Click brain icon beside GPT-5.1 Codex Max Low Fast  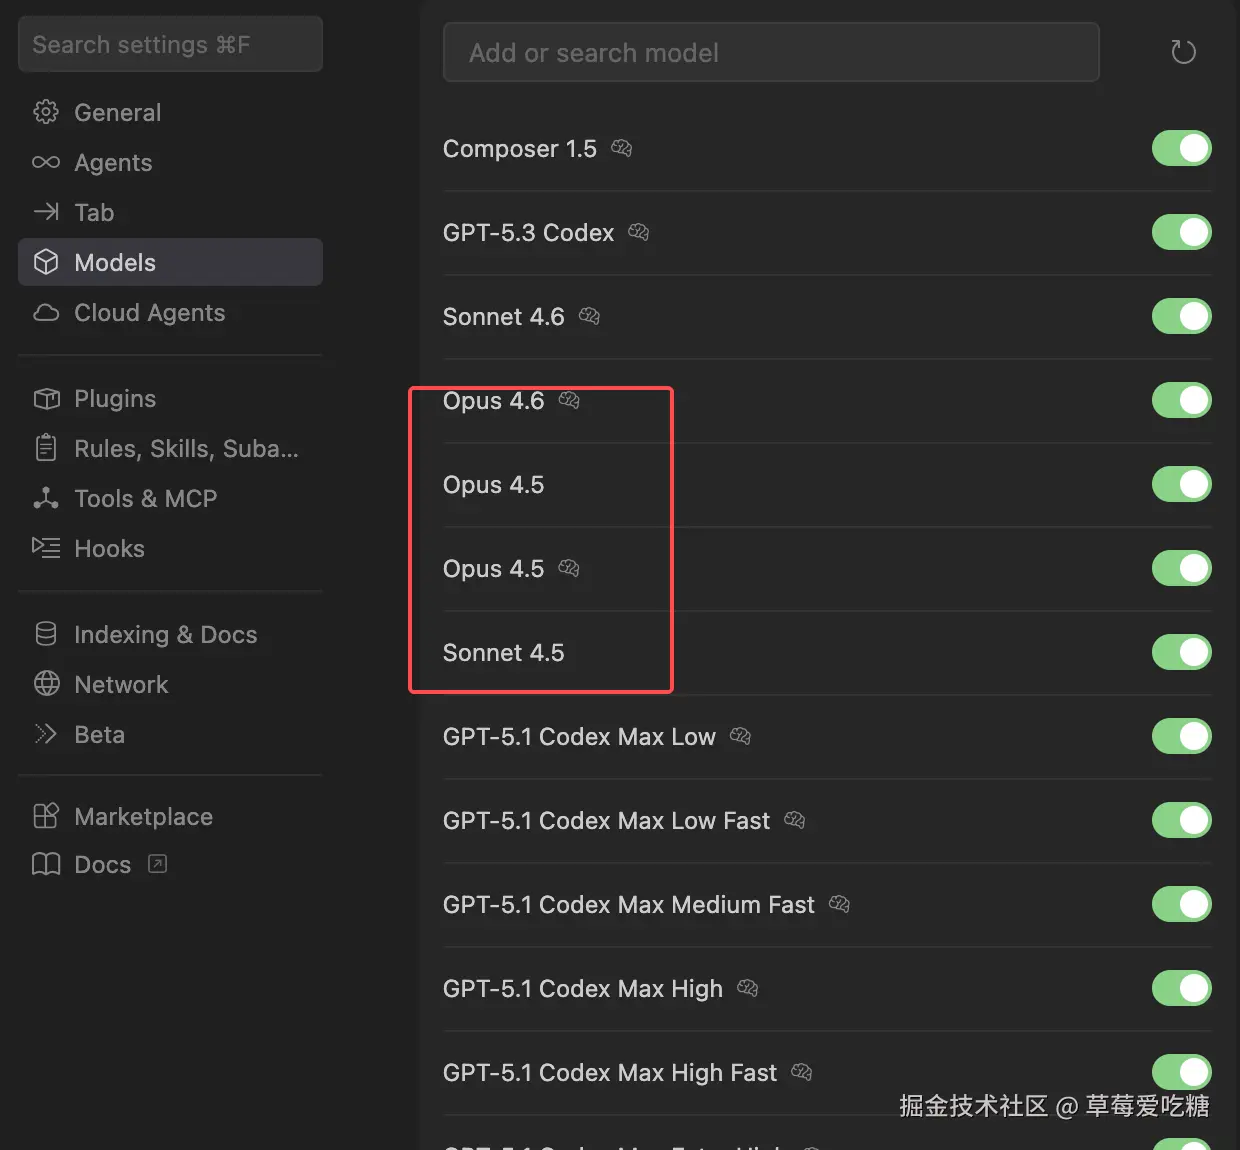point(795,820)
